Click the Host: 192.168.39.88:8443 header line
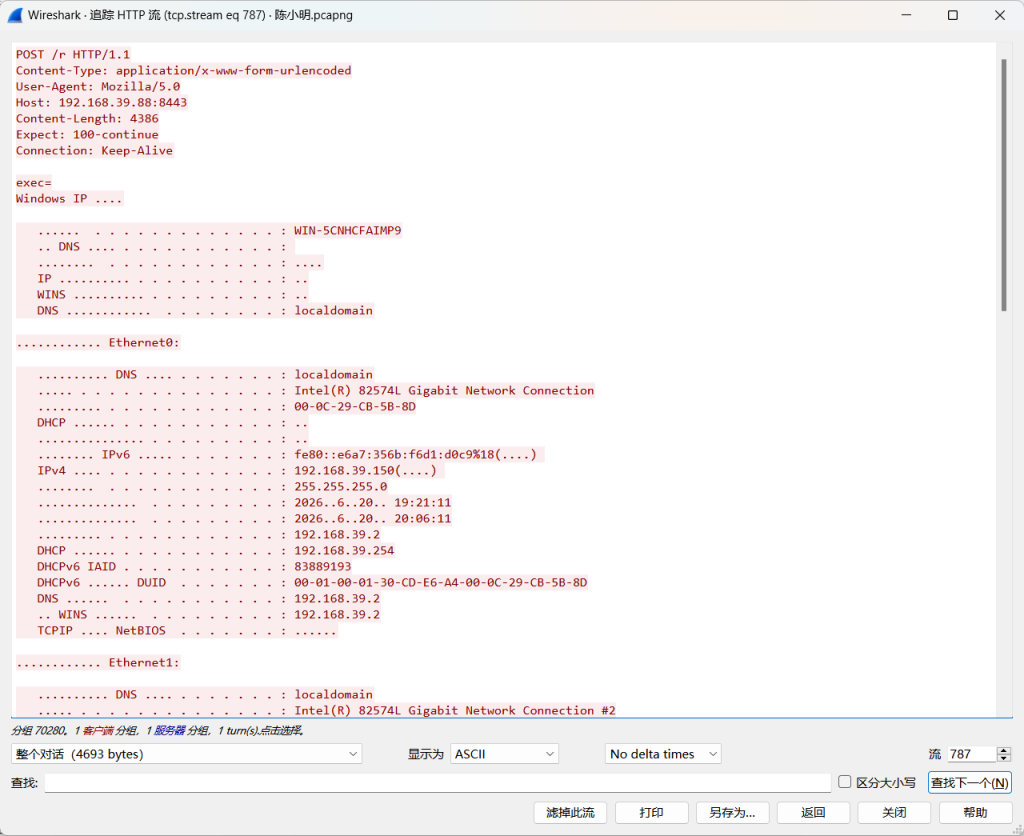1024x836 pixels. [x=101, y=103]
